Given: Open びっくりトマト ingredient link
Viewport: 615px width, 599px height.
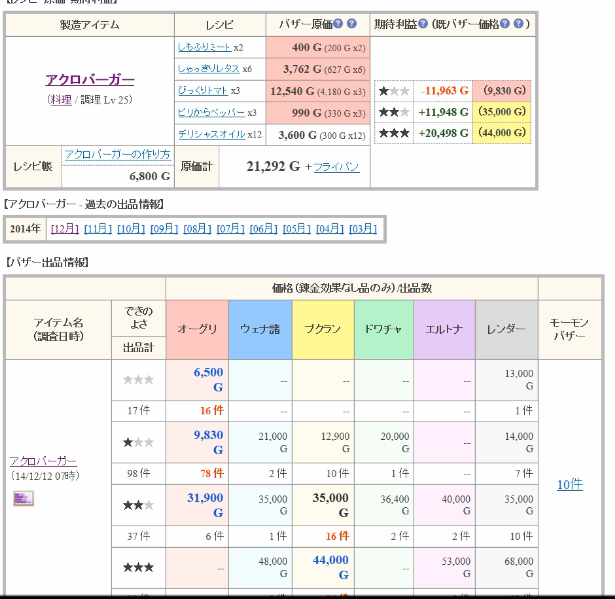Looking at the screenshot, I should [x=203, y=91].
